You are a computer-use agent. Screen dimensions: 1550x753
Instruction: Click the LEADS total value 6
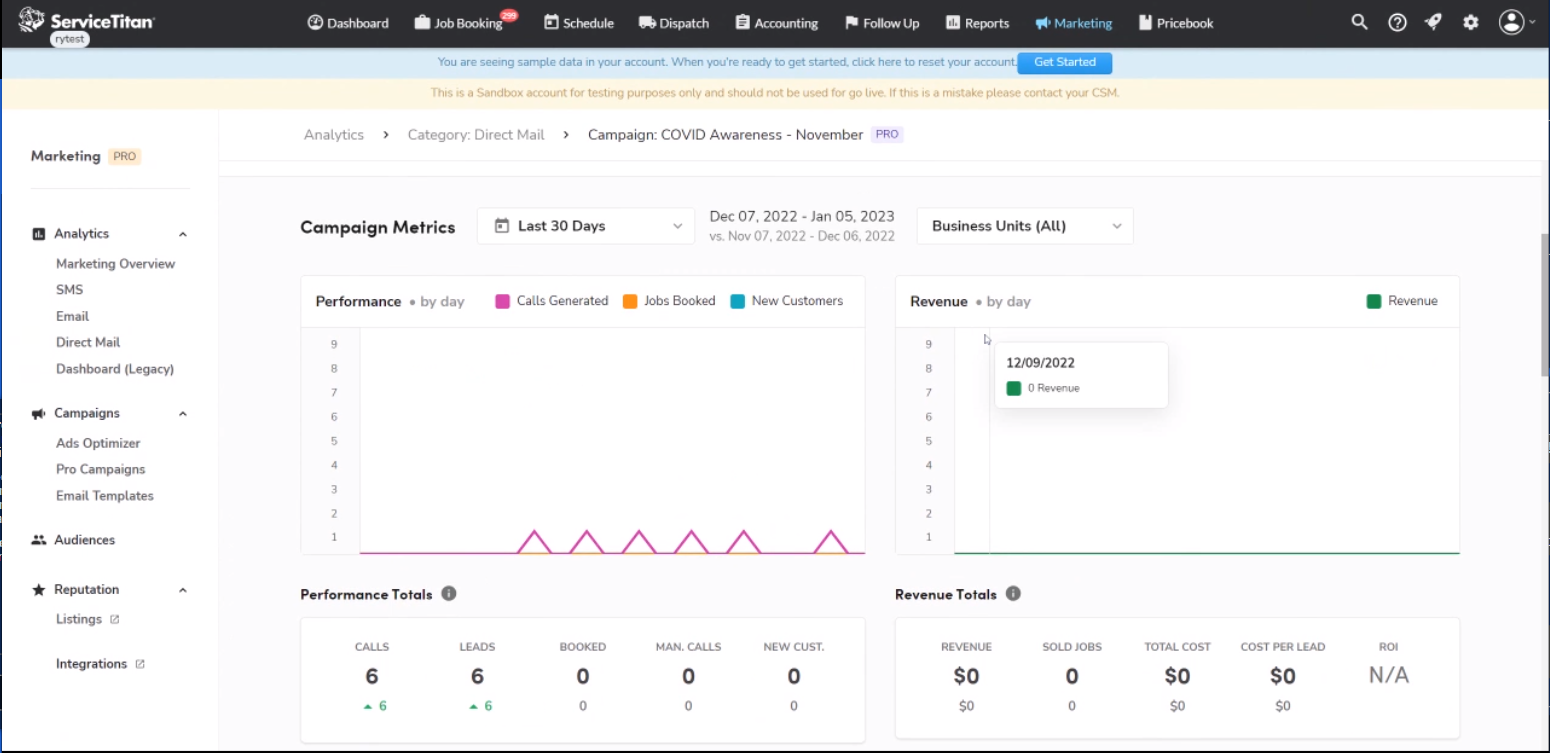coord(477,677)
